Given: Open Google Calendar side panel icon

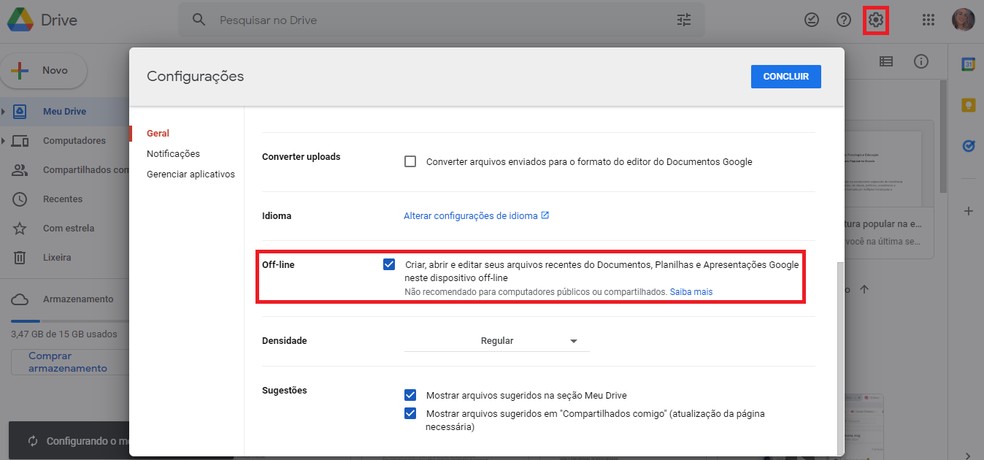Looking at the screenshot, I should click(968, 65).
